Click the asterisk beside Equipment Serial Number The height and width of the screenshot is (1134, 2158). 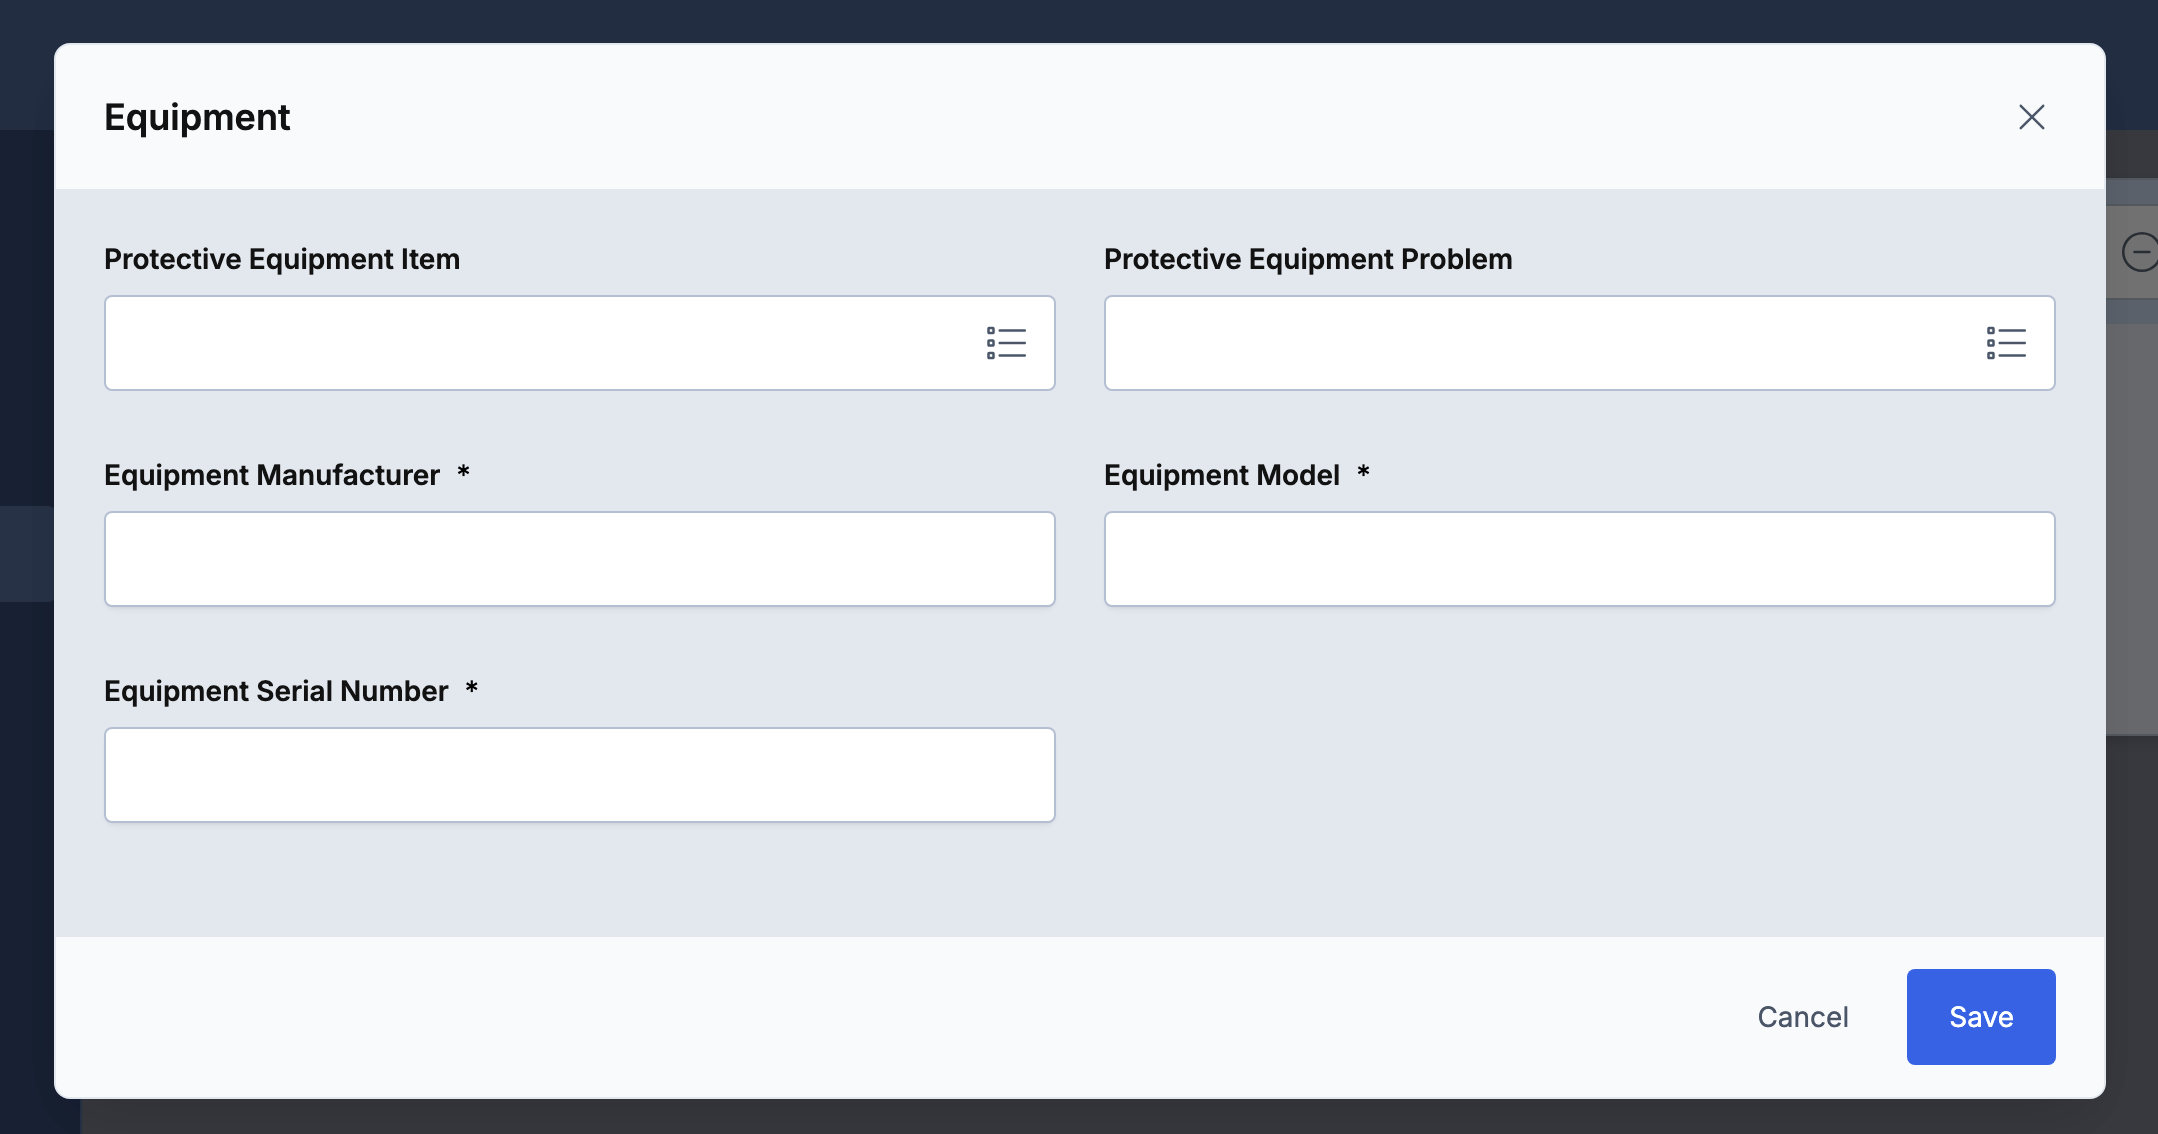[x=472, y=688]
